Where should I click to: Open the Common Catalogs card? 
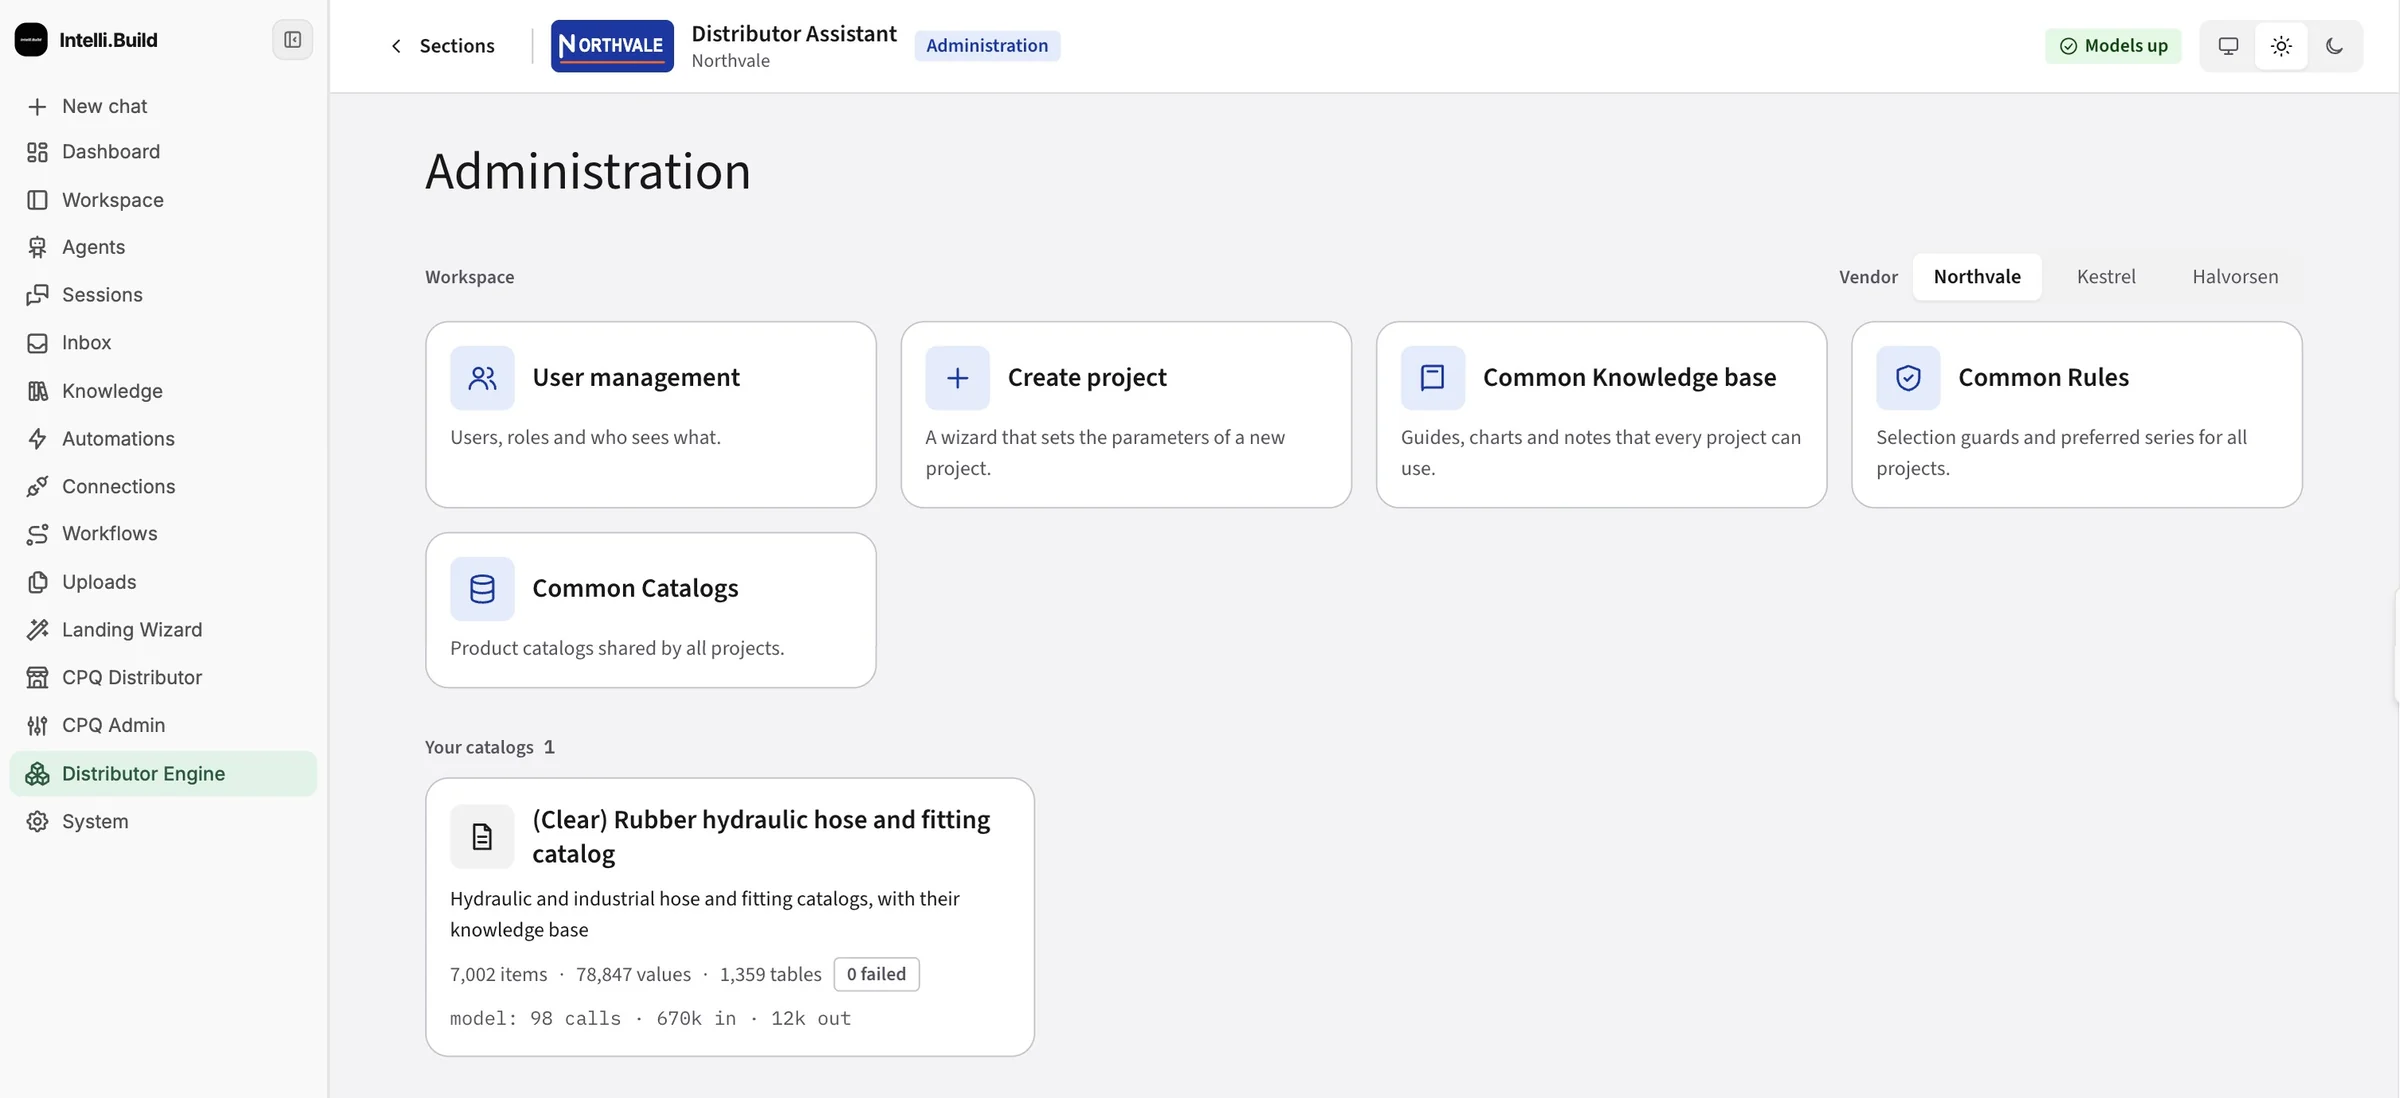point(651,610)
